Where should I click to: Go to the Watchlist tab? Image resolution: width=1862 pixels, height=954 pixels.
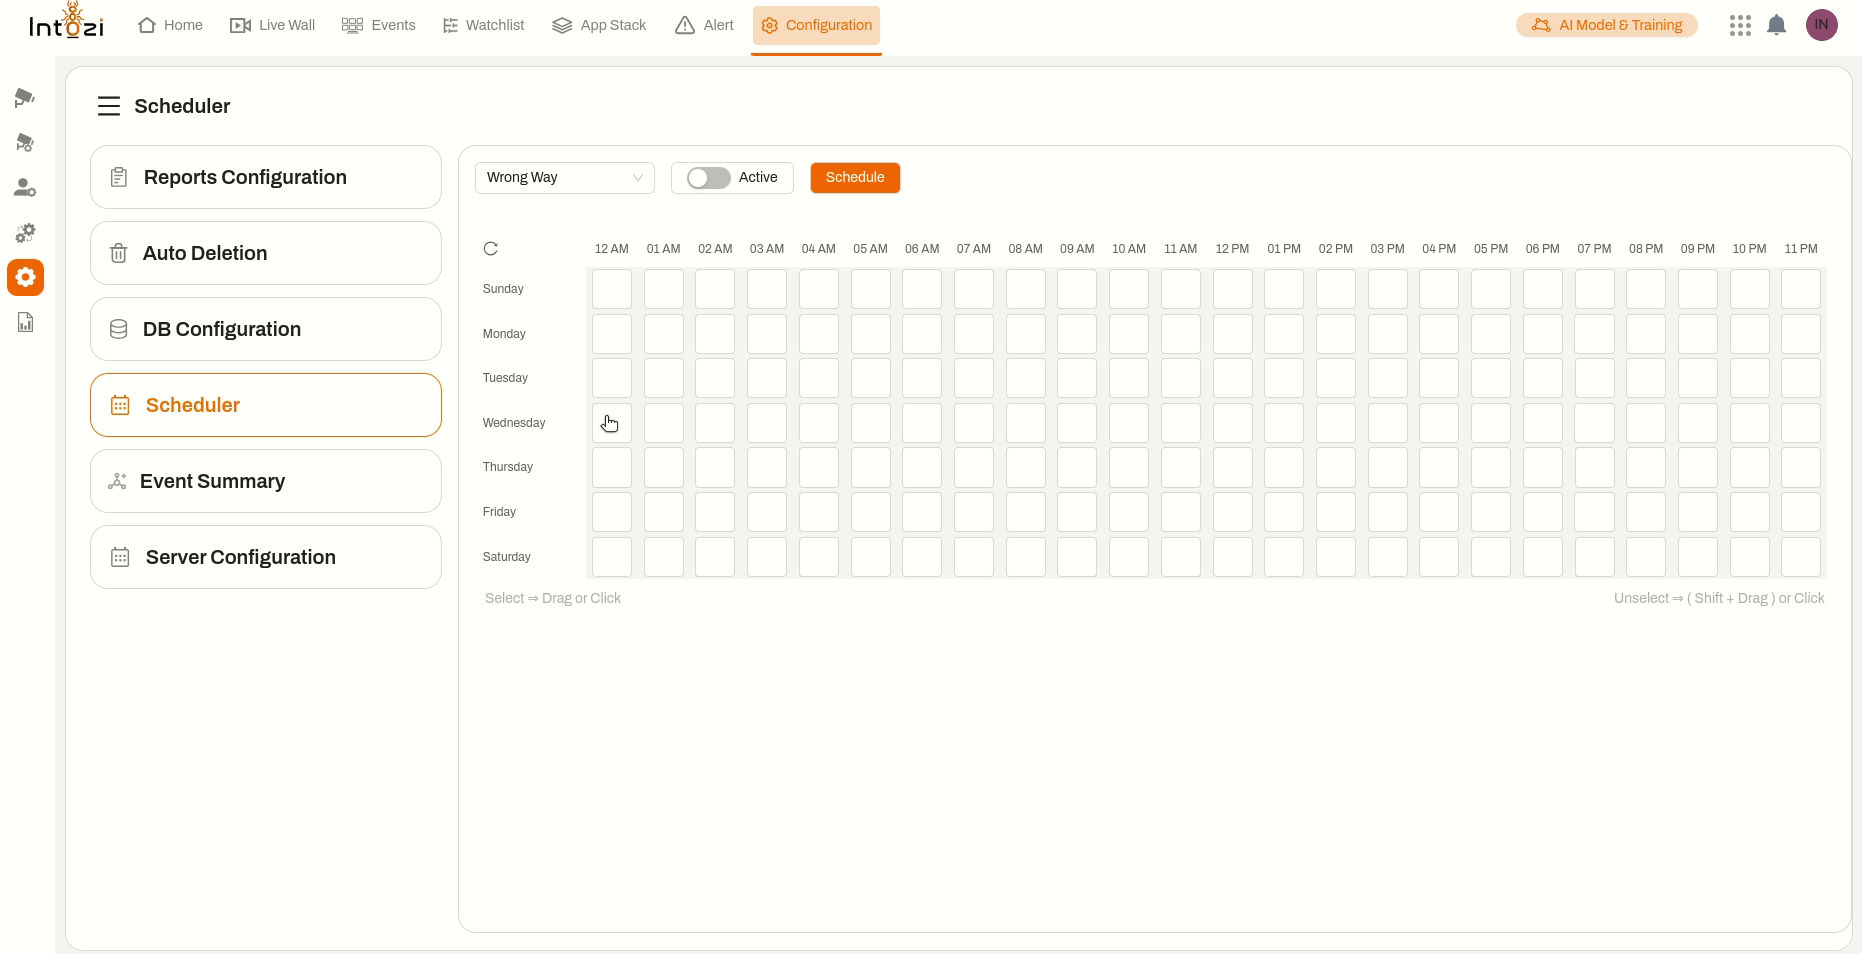tap(483, 25)
